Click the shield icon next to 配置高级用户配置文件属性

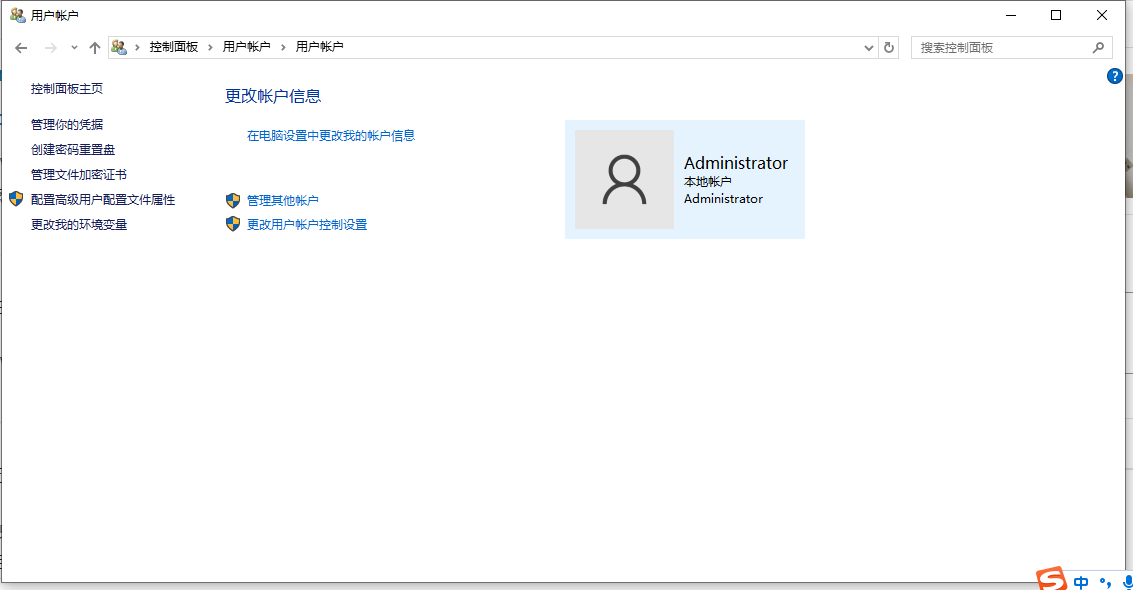[15, 199]
